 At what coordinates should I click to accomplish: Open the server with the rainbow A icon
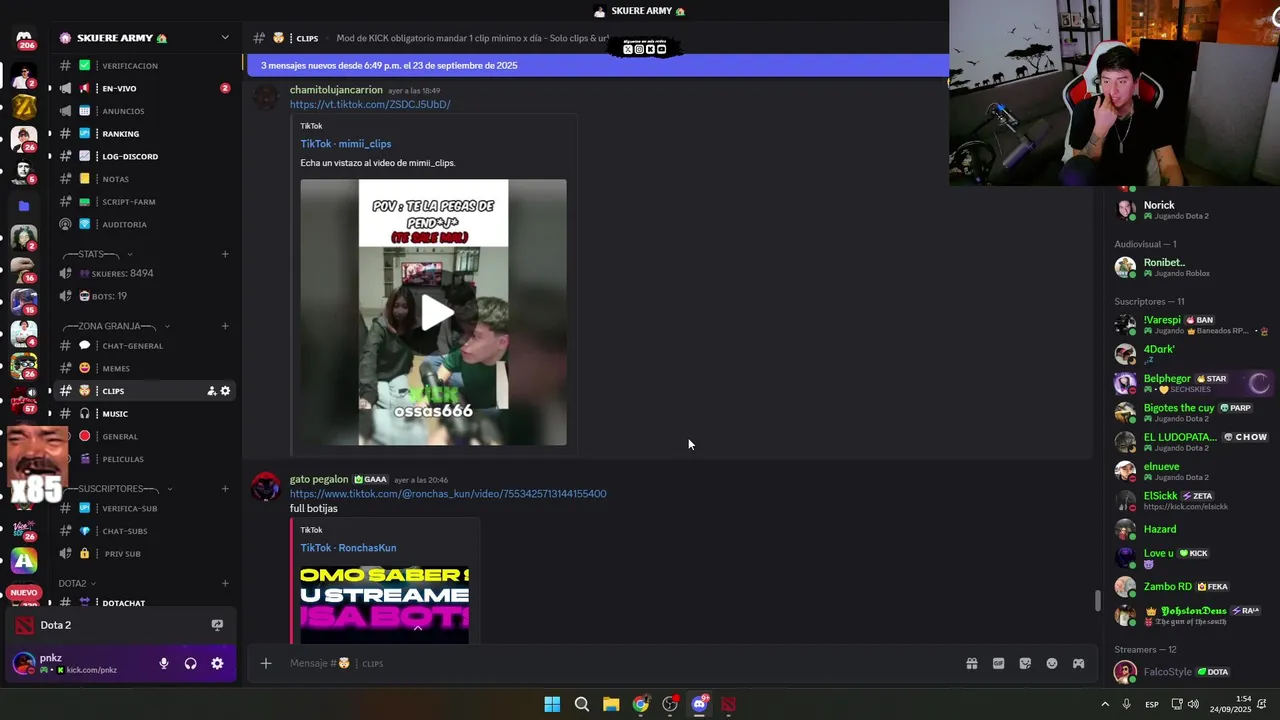24,560
